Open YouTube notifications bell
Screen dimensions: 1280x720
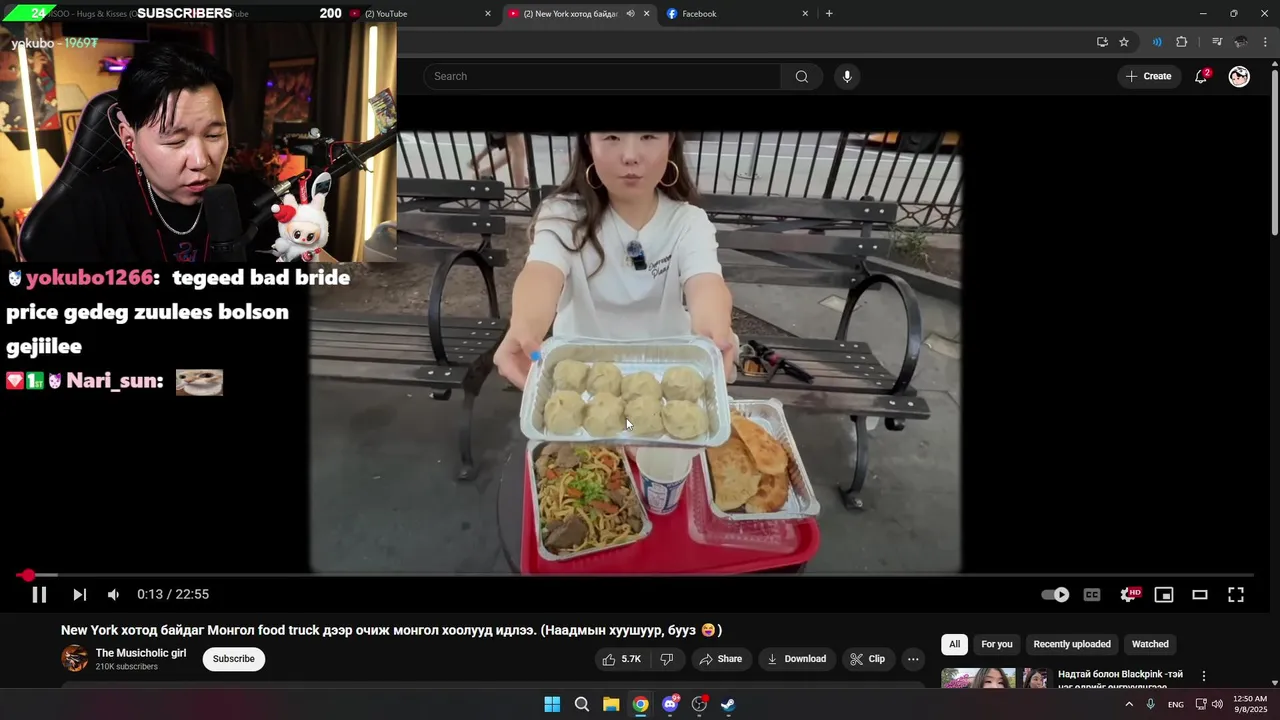tap(1201, 76)
